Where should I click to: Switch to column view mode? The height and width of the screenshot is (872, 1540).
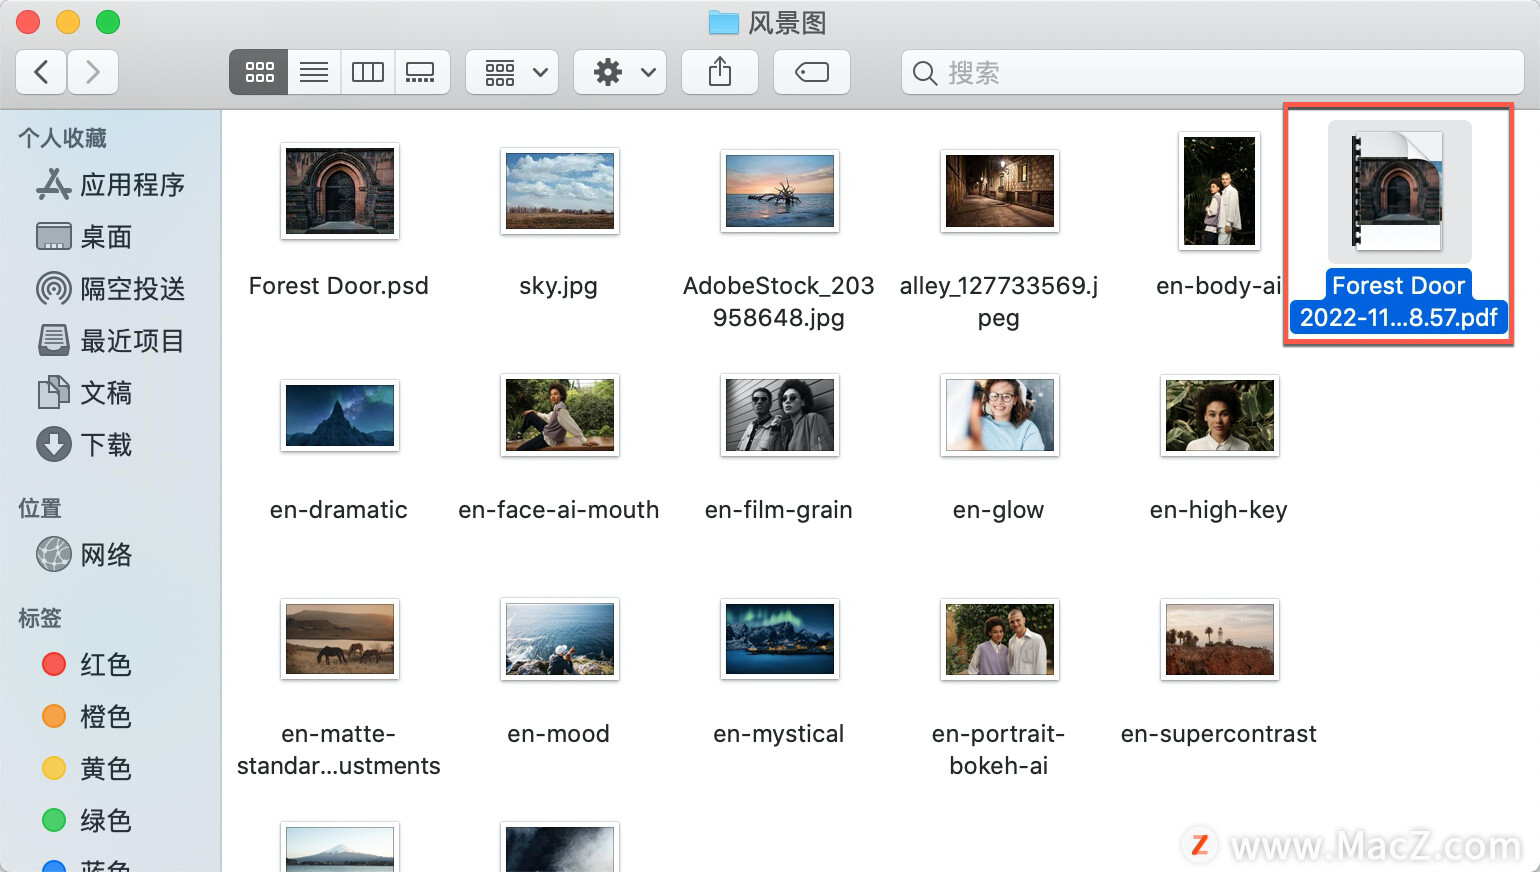(x=367, y=72)
